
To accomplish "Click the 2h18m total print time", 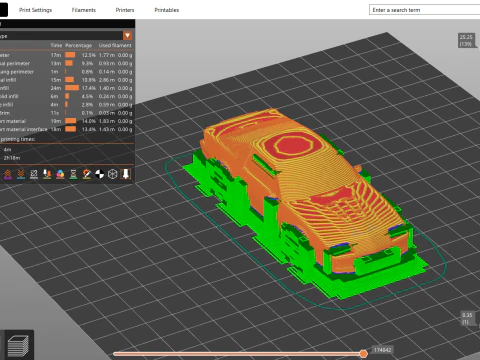I will pos(12,158).
